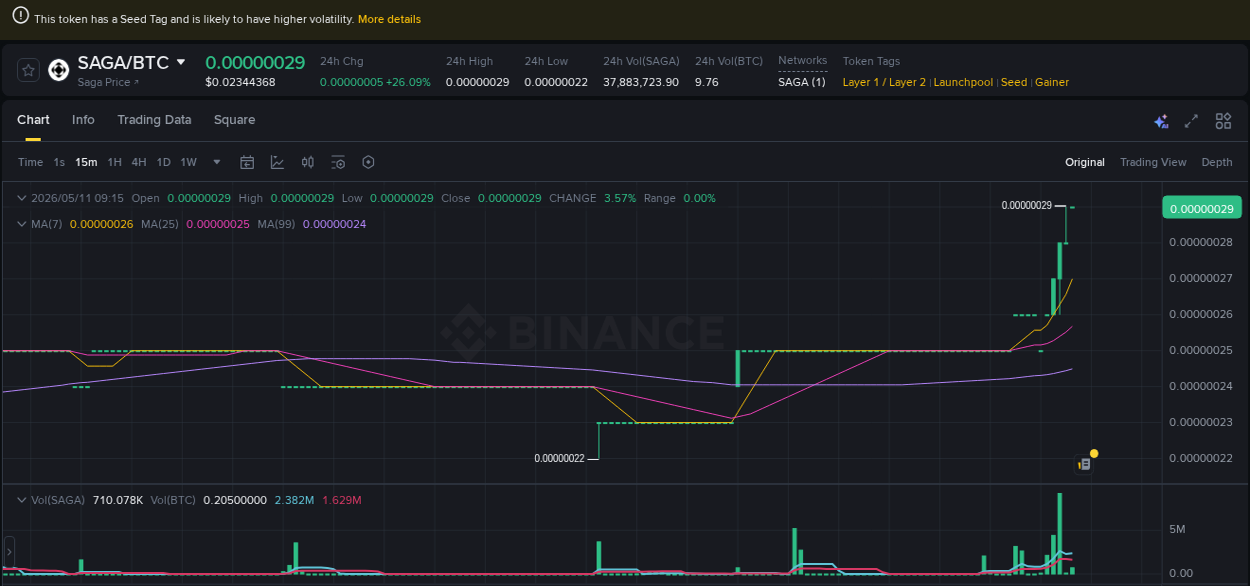
Task: Switch to Depth chart view
Action: click(1217, 162)
